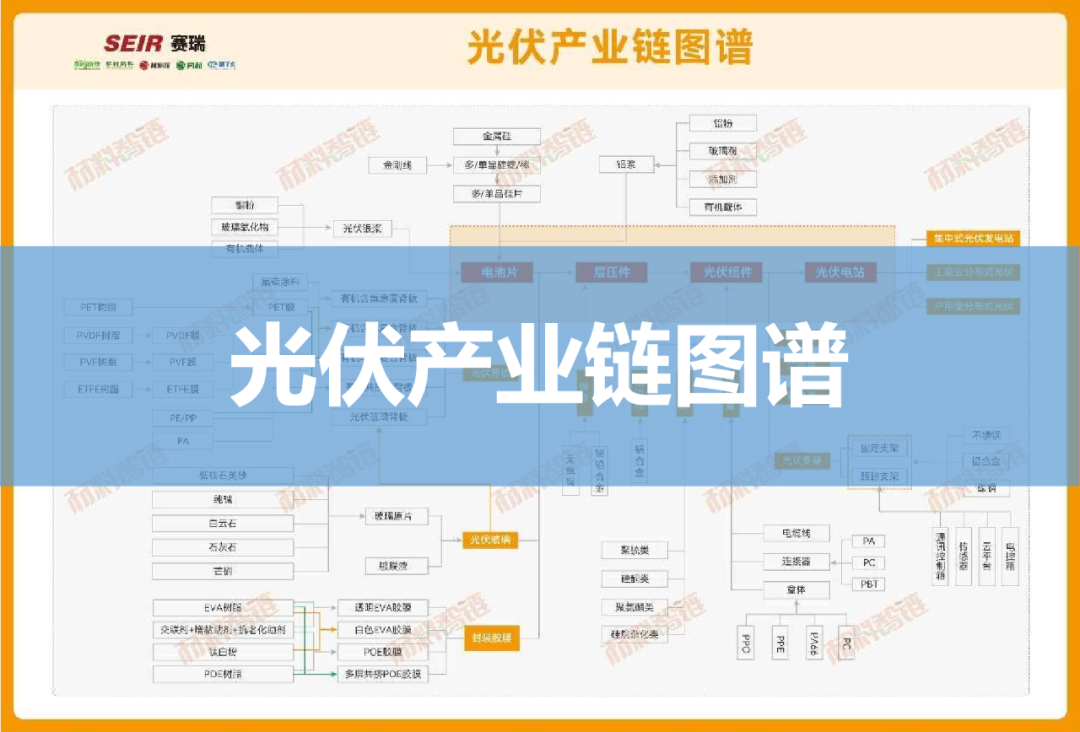Viewport: 1080px width, 732px height.
Task: Click the 玻璃粉 box
Action: click(723, 151)
